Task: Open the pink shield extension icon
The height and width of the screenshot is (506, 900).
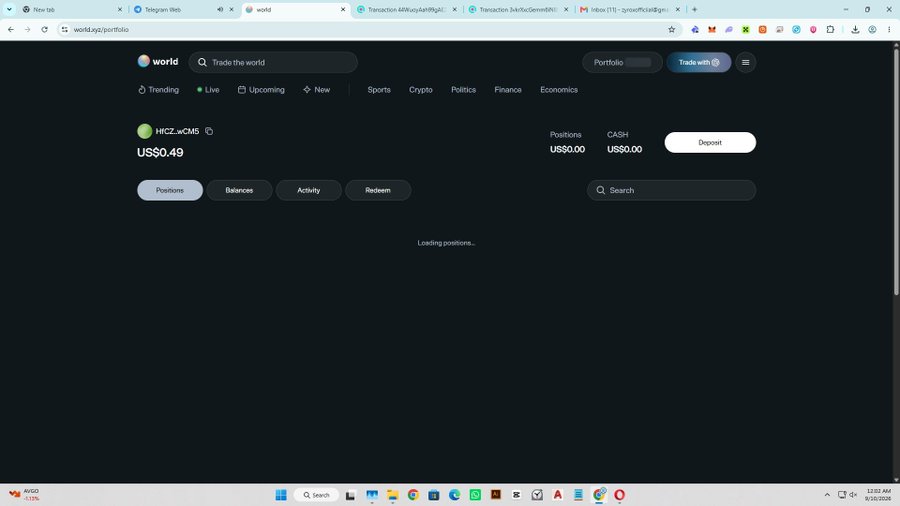Action: click(x=813, y=29)
